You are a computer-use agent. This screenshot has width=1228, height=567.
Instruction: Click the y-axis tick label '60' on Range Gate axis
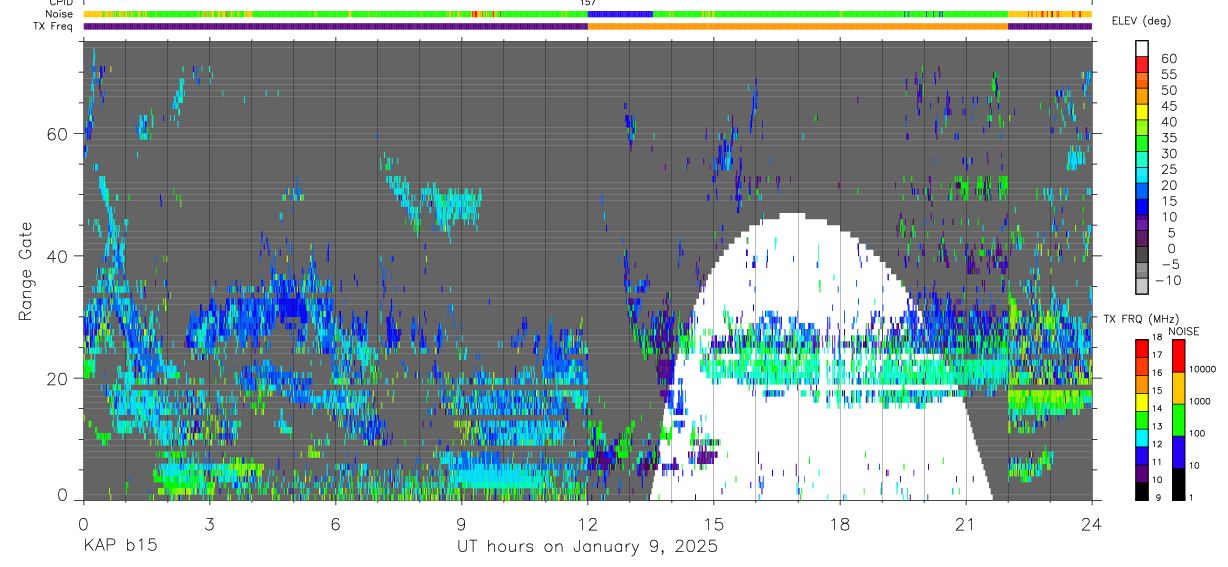tap(58, 134)
